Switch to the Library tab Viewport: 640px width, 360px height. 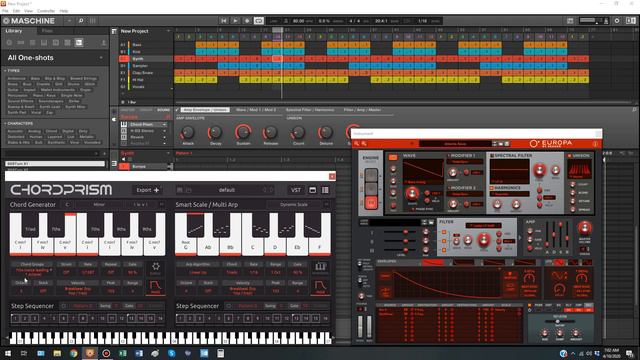point(14,31)
